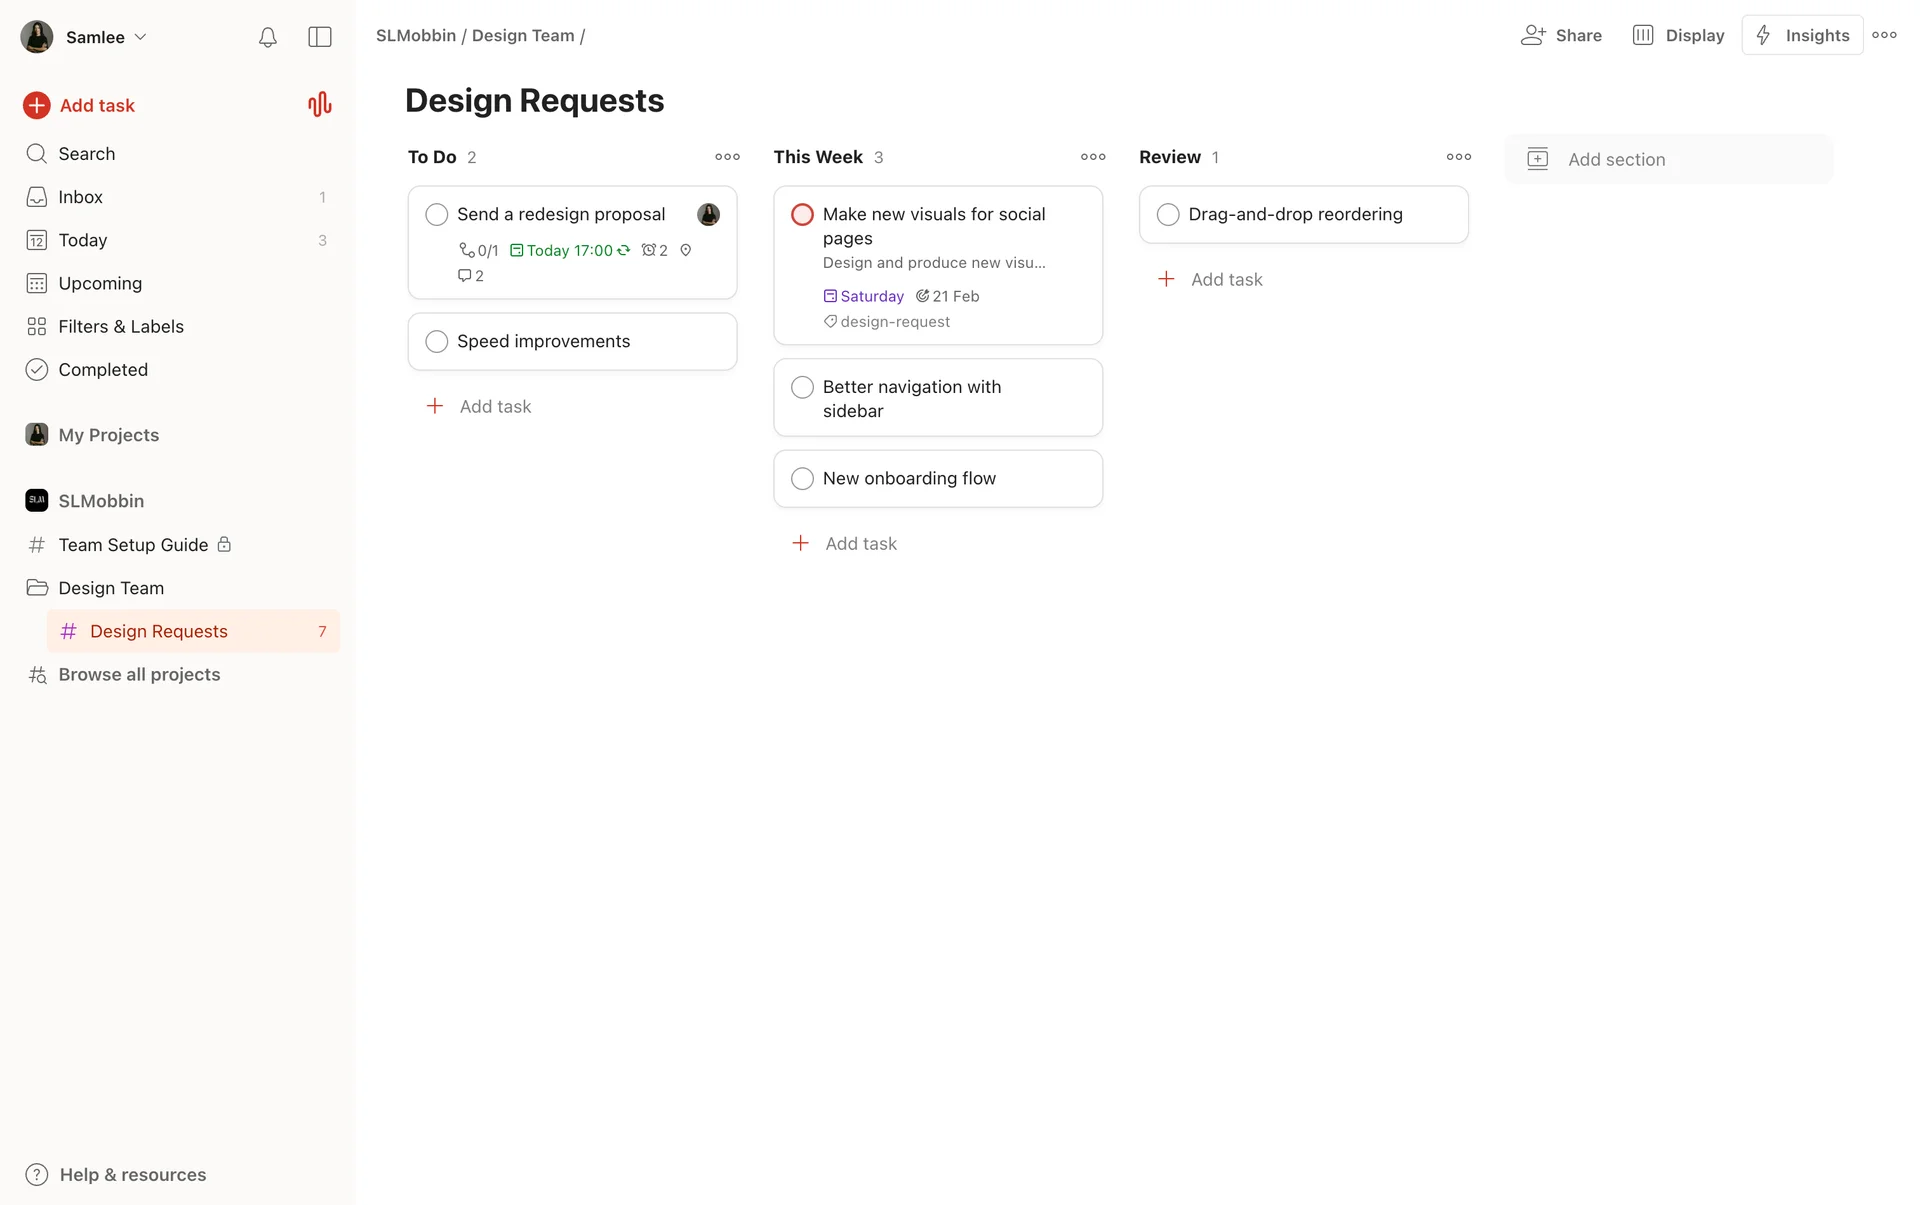This screenshot has width=1920, height=1205.
Task: Open the To Do section options menu
Action: [x=727, y=157]
